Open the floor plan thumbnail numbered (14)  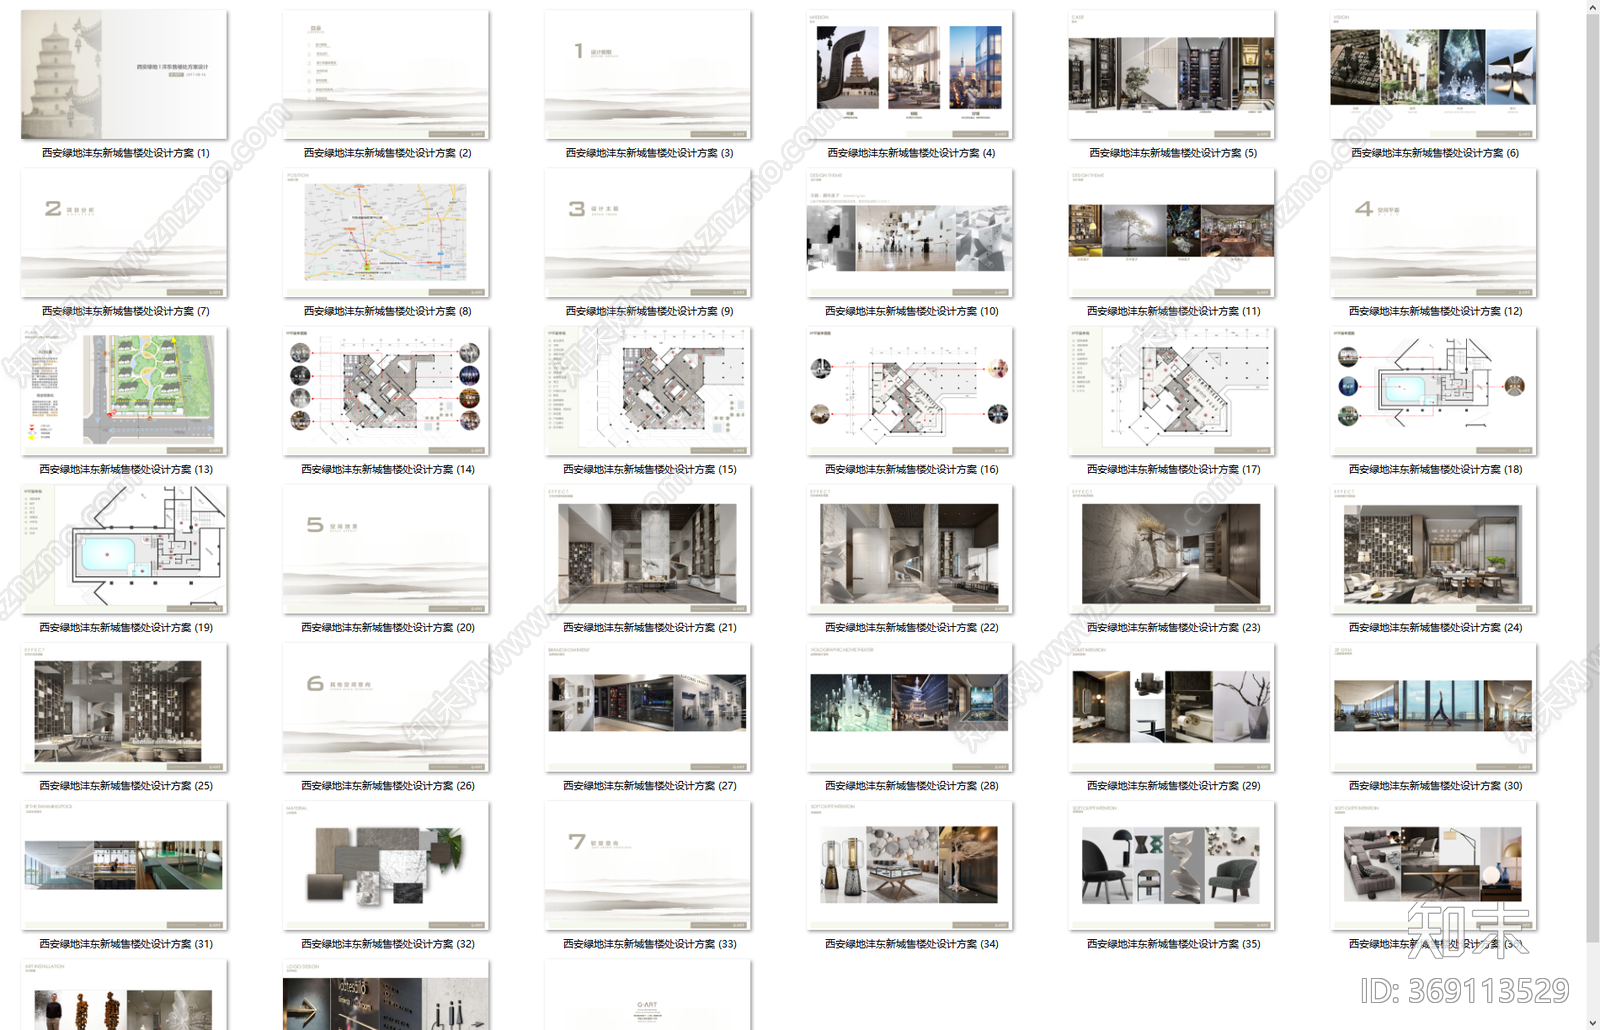(386, 391)
